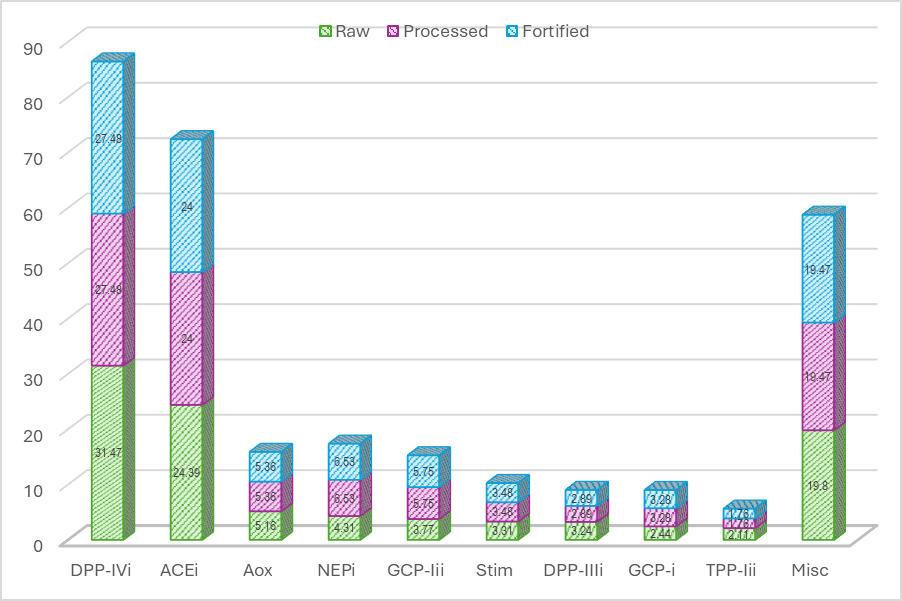
Task: Click the DPP-IVi Fortified segment at top
Action: coord(108,137)
